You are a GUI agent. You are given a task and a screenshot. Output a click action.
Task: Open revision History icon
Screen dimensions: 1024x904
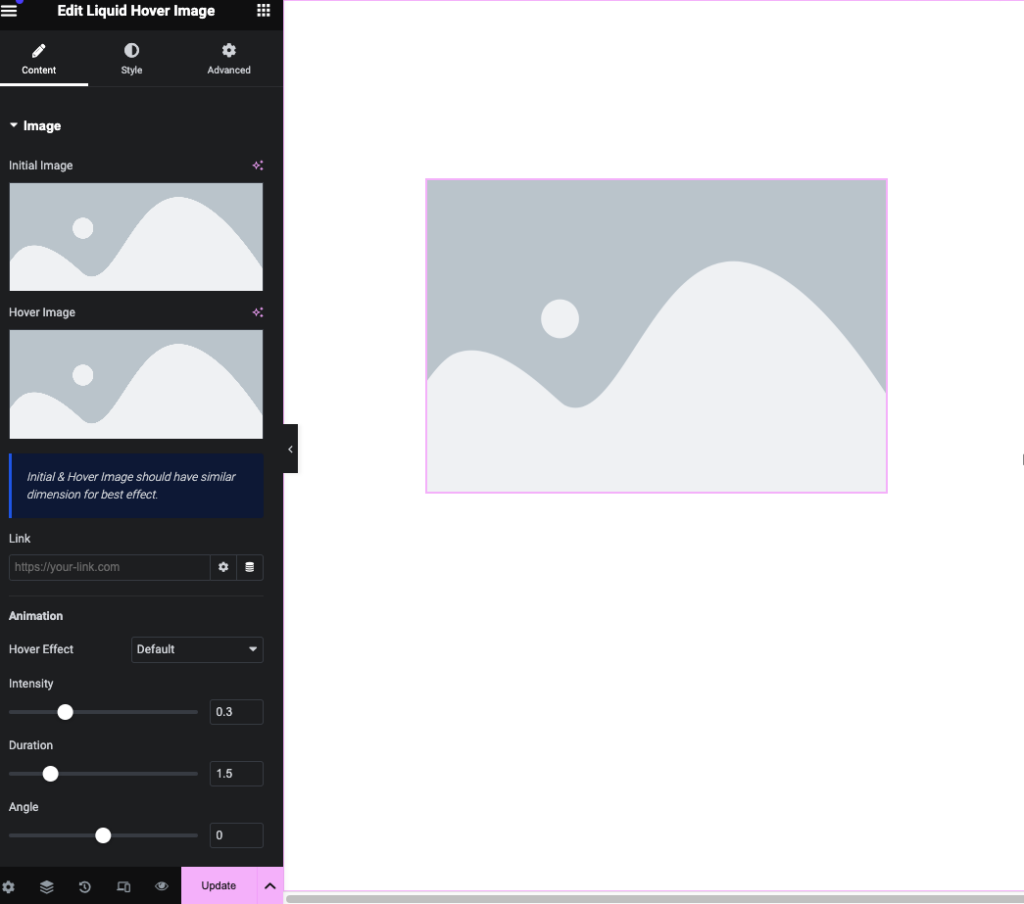coord(85,886)
